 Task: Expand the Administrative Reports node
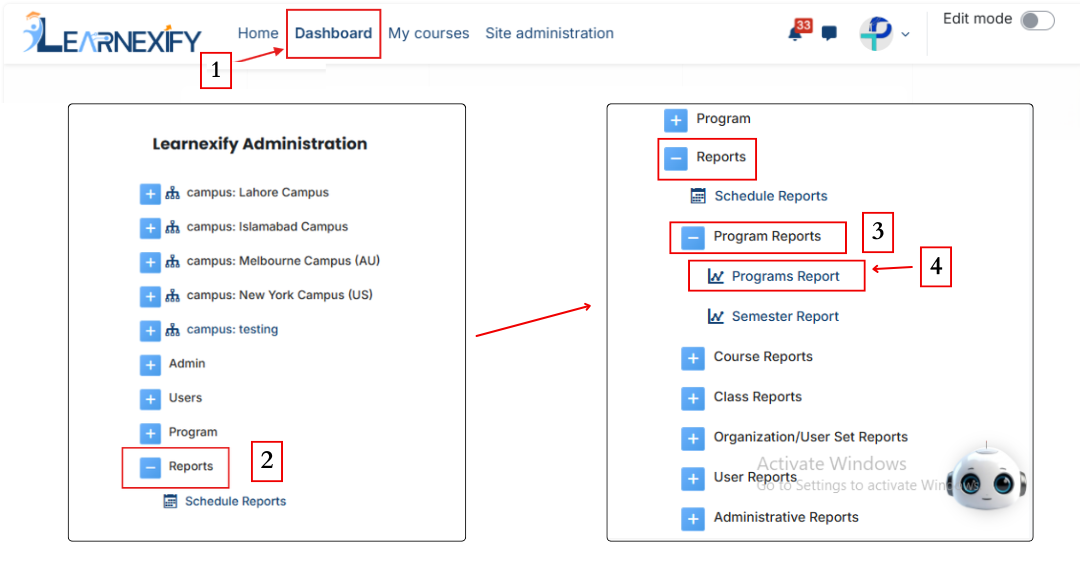[693, 518]
